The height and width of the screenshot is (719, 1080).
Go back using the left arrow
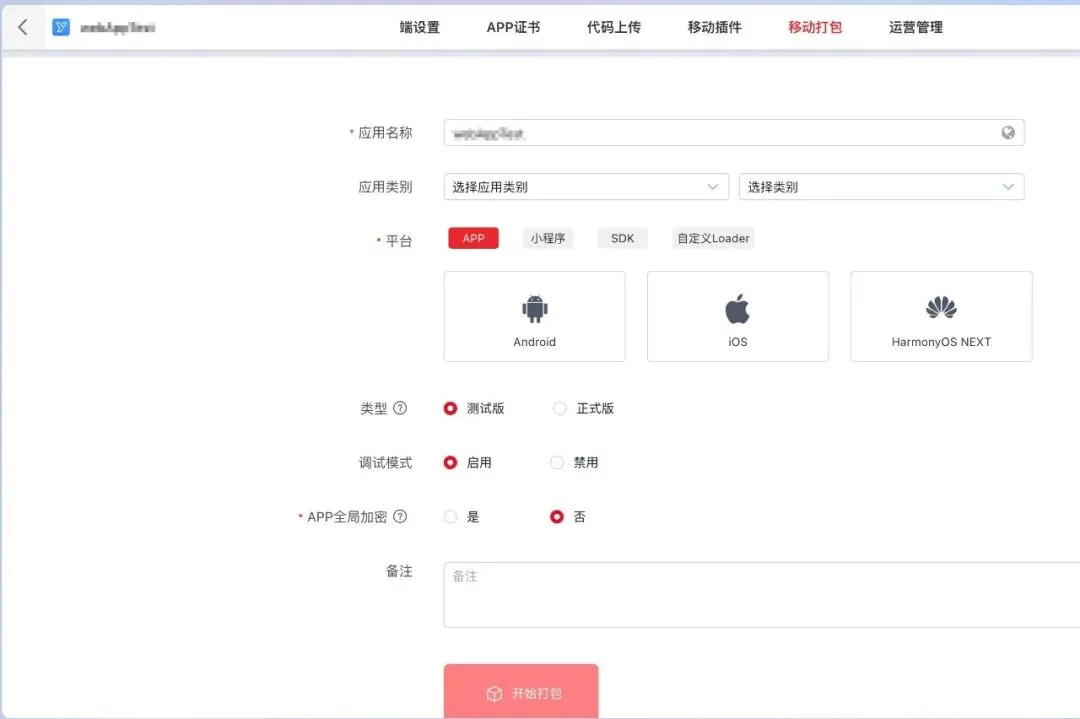click(23, 27)
